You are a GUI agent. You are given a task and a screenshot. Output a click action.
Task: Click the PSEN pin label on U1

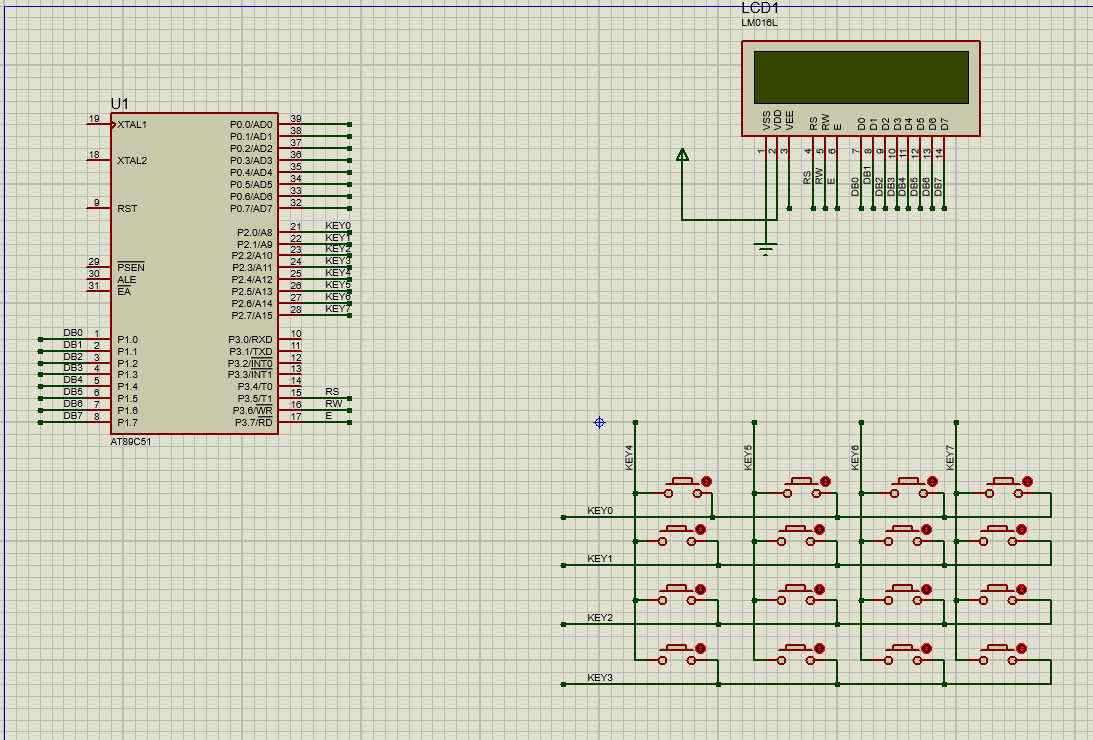click(130, 268)
